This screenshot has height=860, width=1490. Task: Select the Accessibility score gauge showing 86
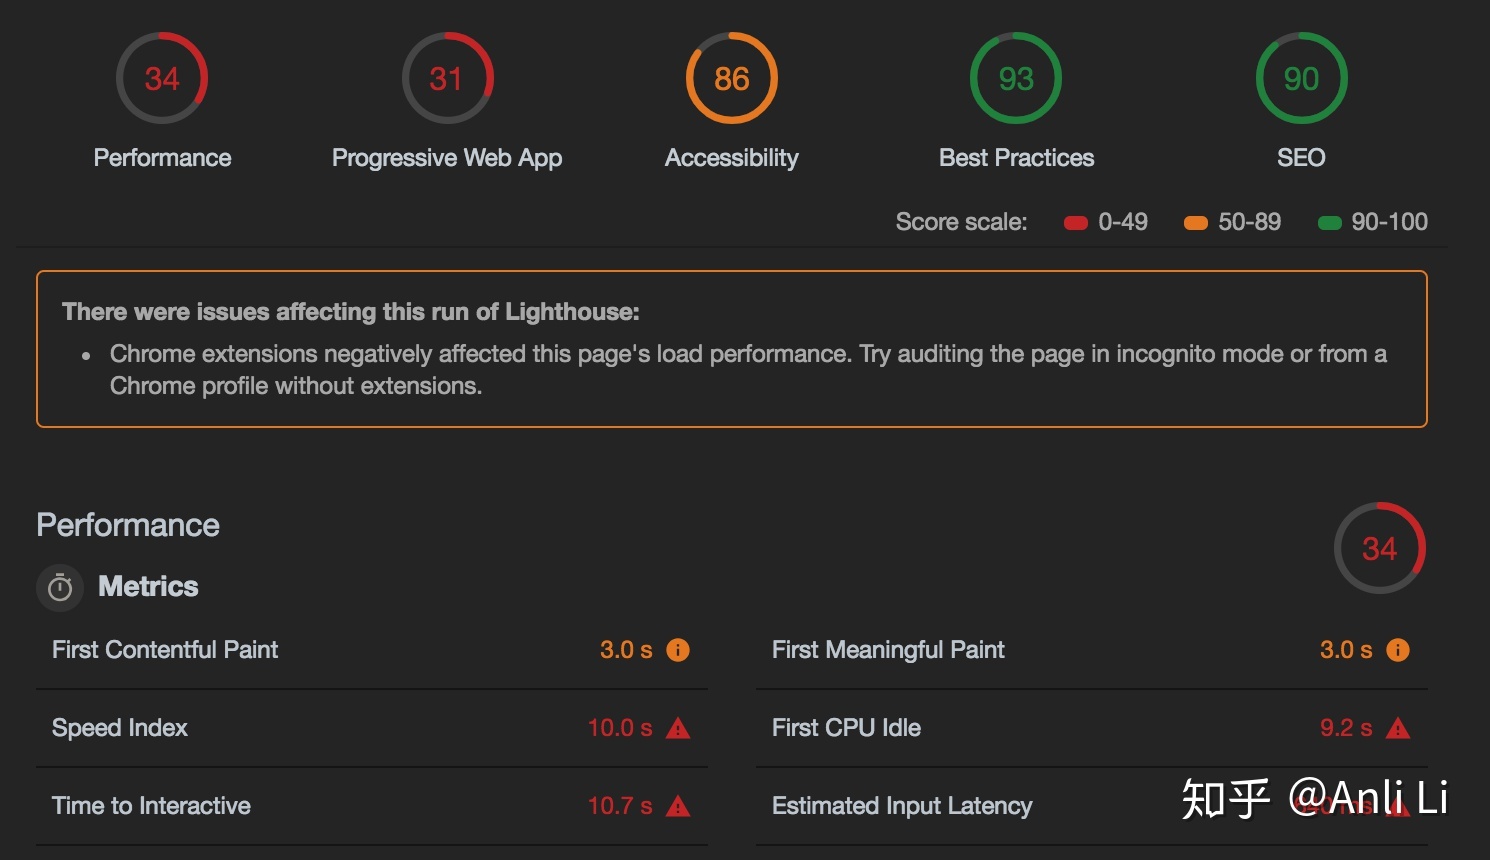point(732,78)
